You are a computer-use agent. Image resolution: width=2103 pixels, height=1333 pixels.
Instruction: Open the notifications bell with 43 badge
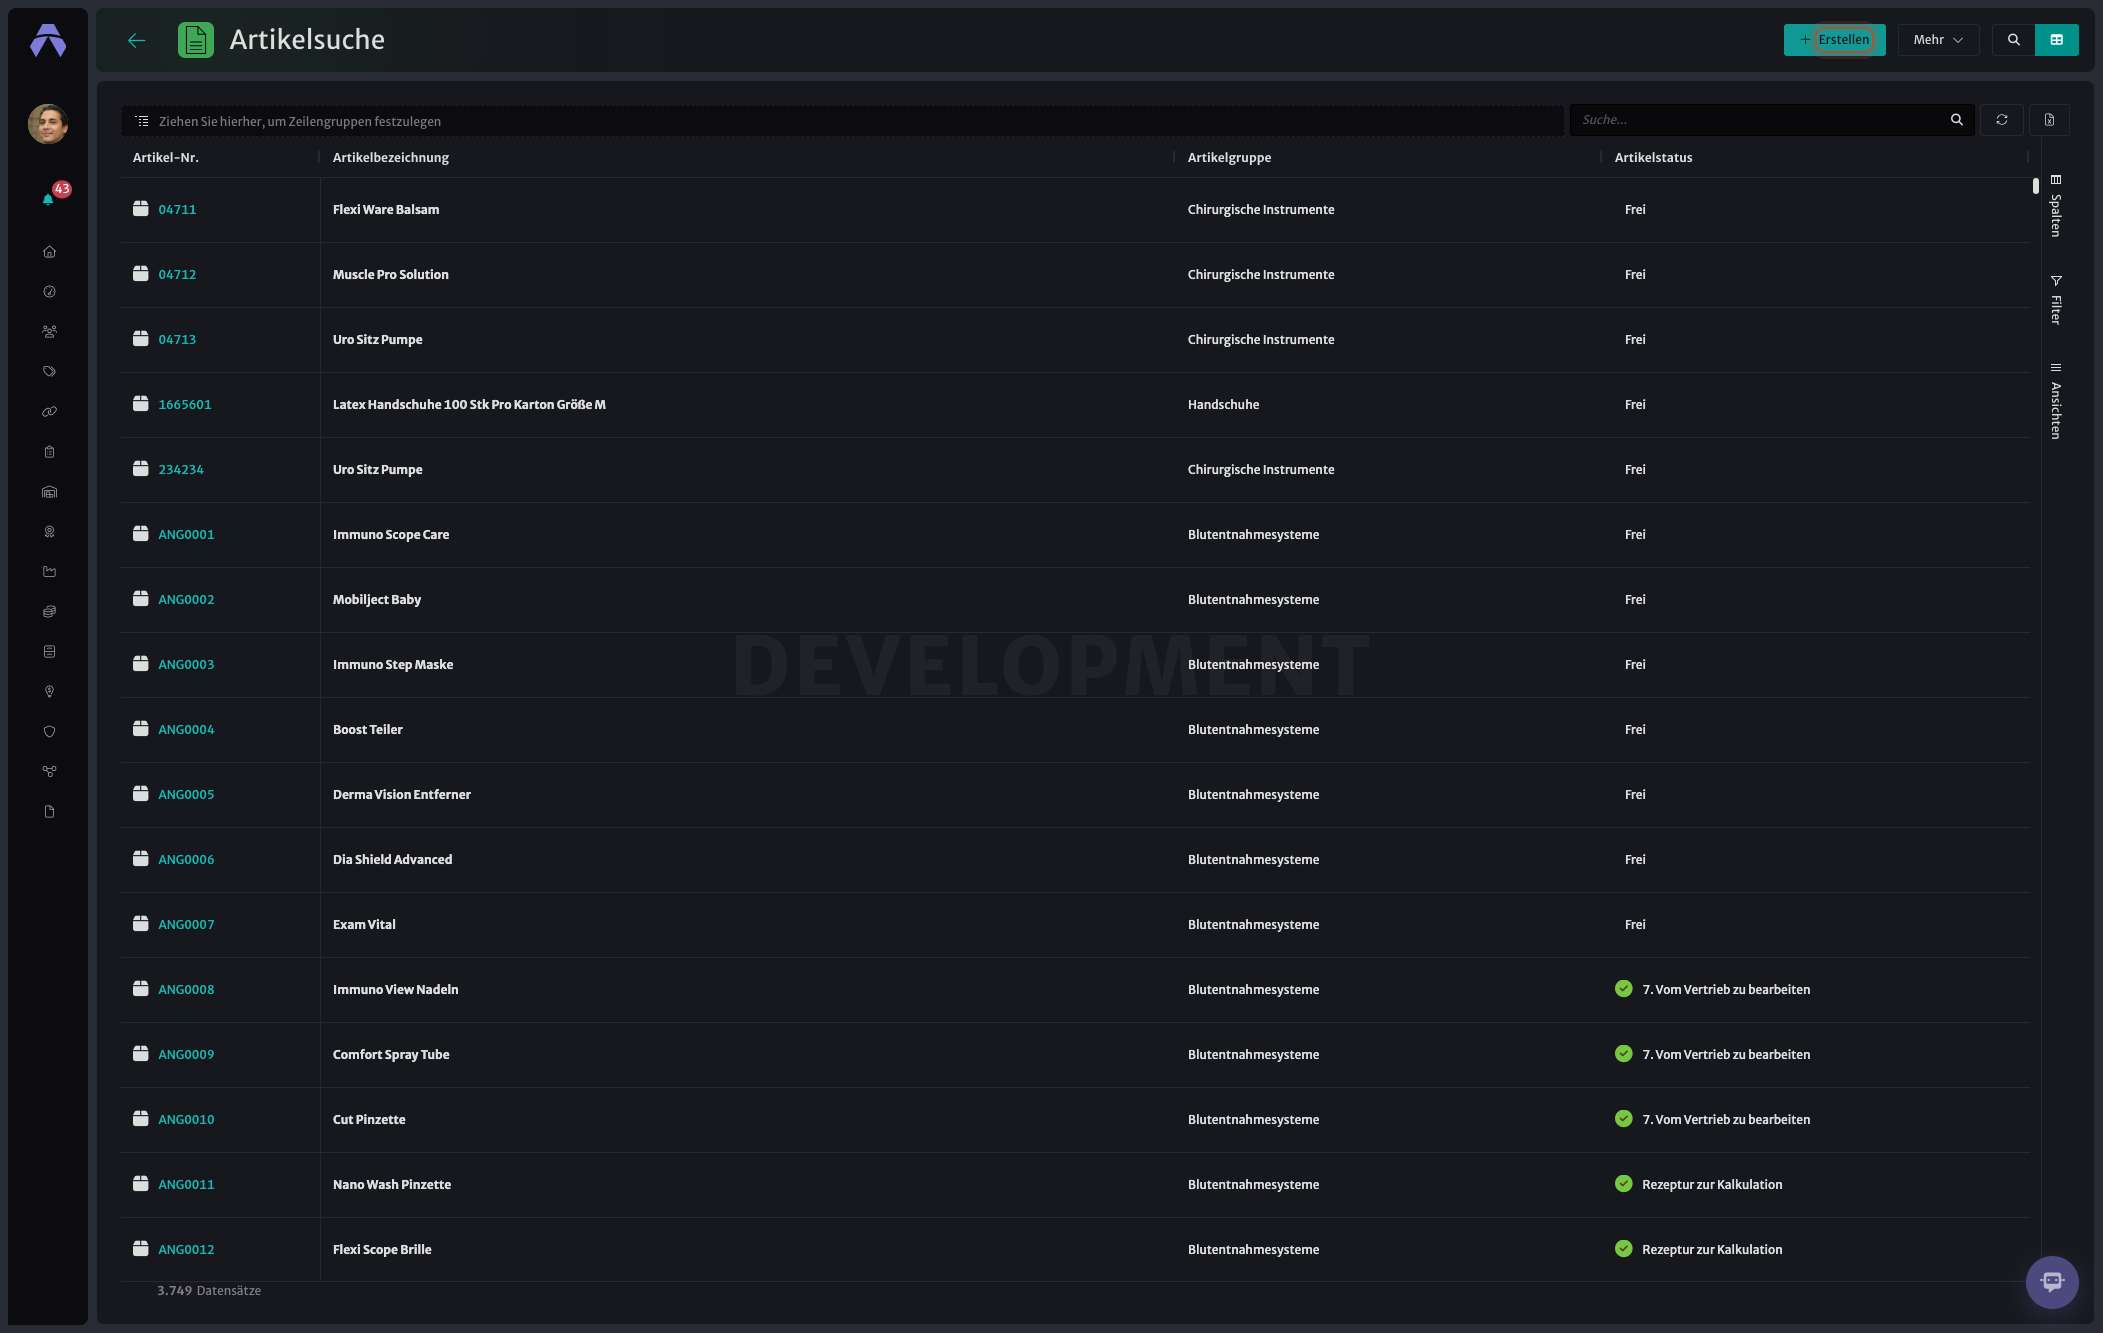coord(49,198)
